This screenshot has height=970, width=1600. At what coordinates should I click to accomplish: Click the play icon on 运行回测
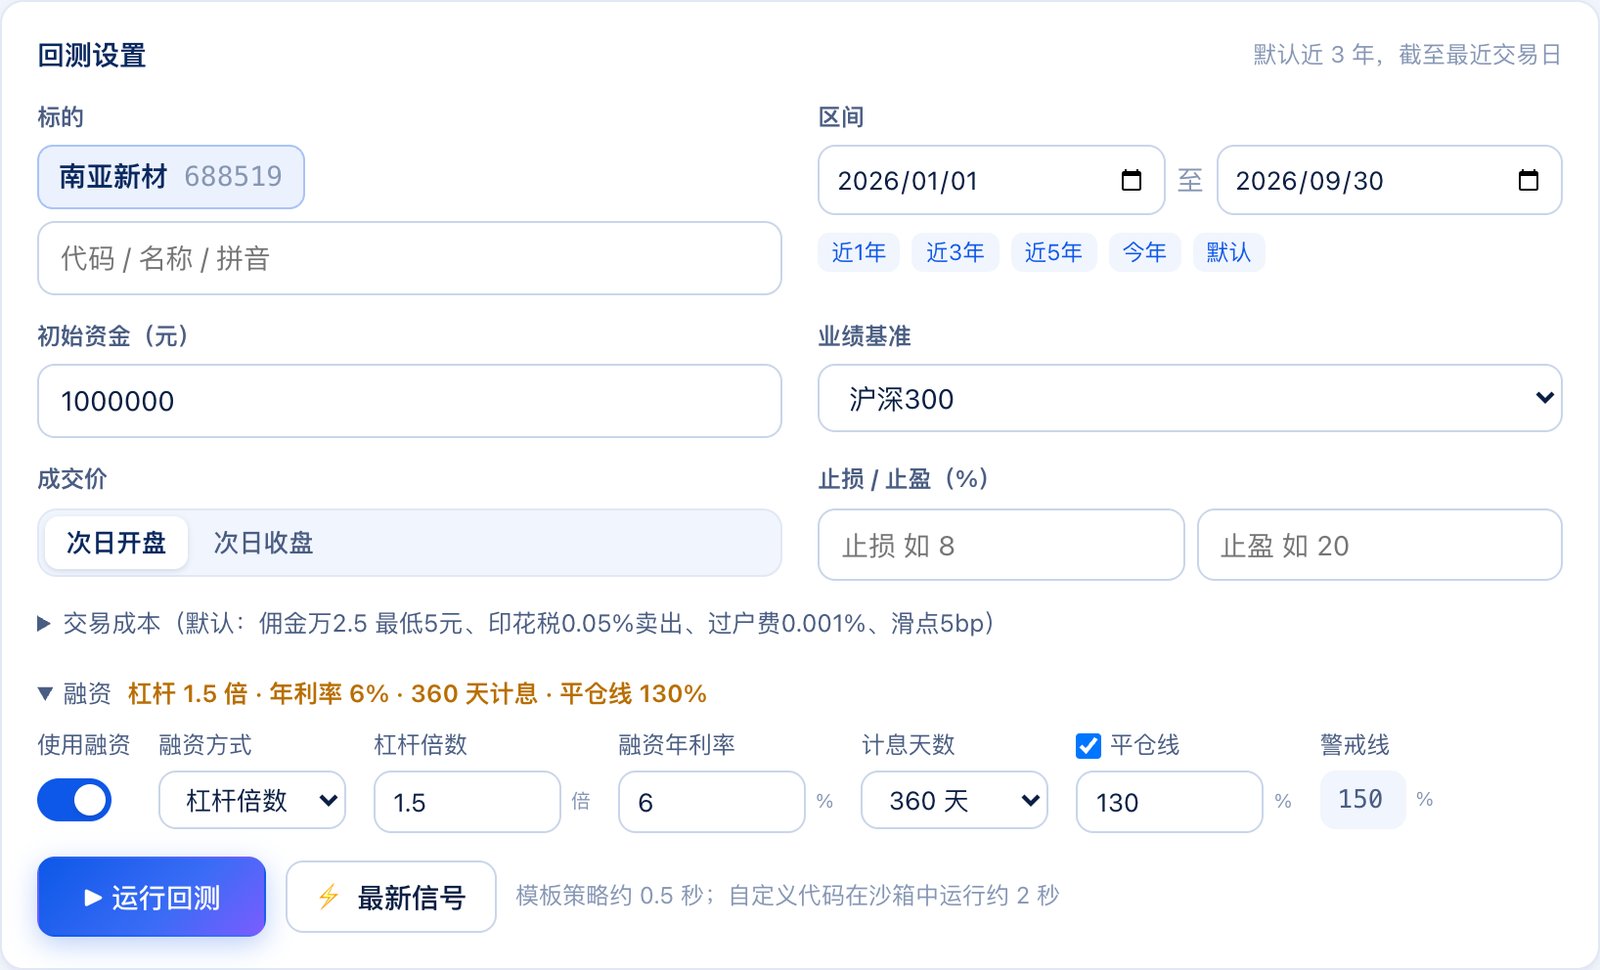[x=93, y=897]
